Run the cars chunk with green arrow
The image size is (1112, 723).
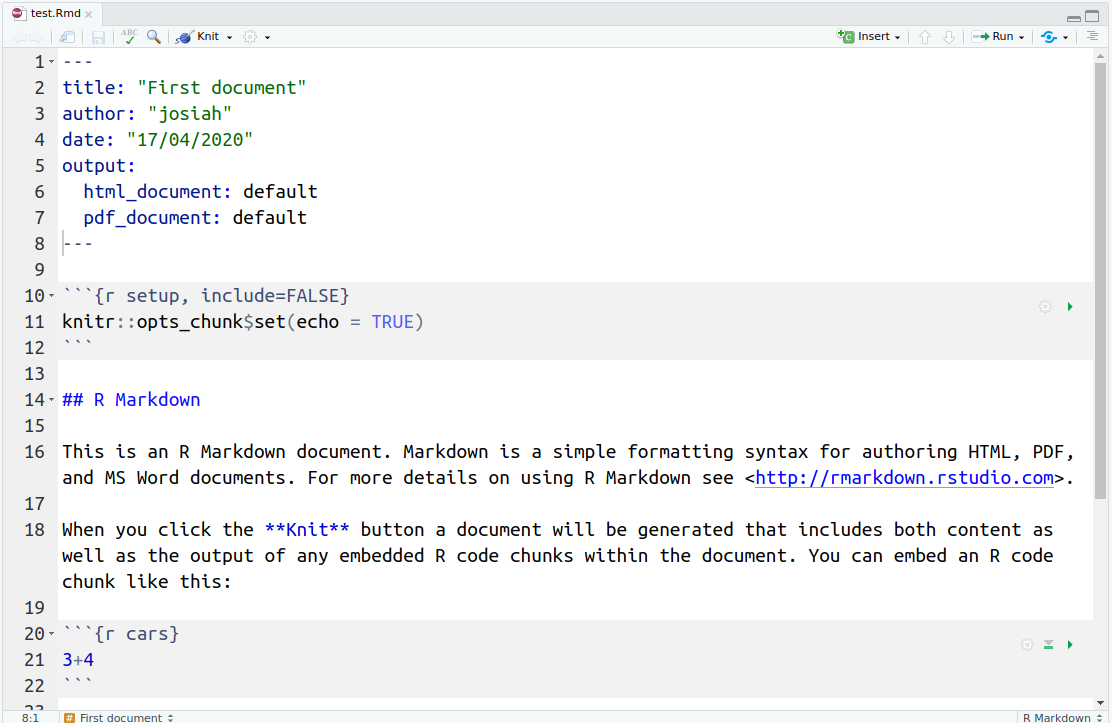(x=1070, y=645)
